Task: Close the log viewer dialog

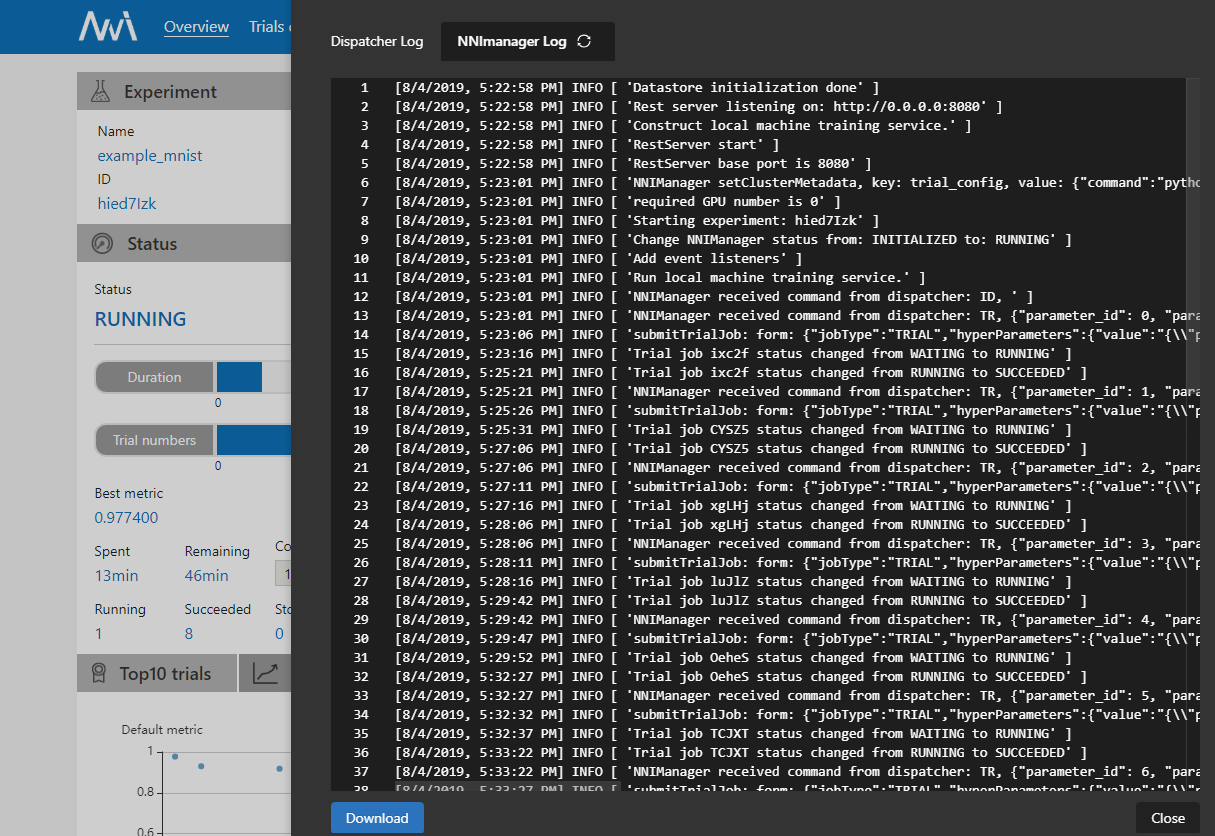Action: [1167, 817]
